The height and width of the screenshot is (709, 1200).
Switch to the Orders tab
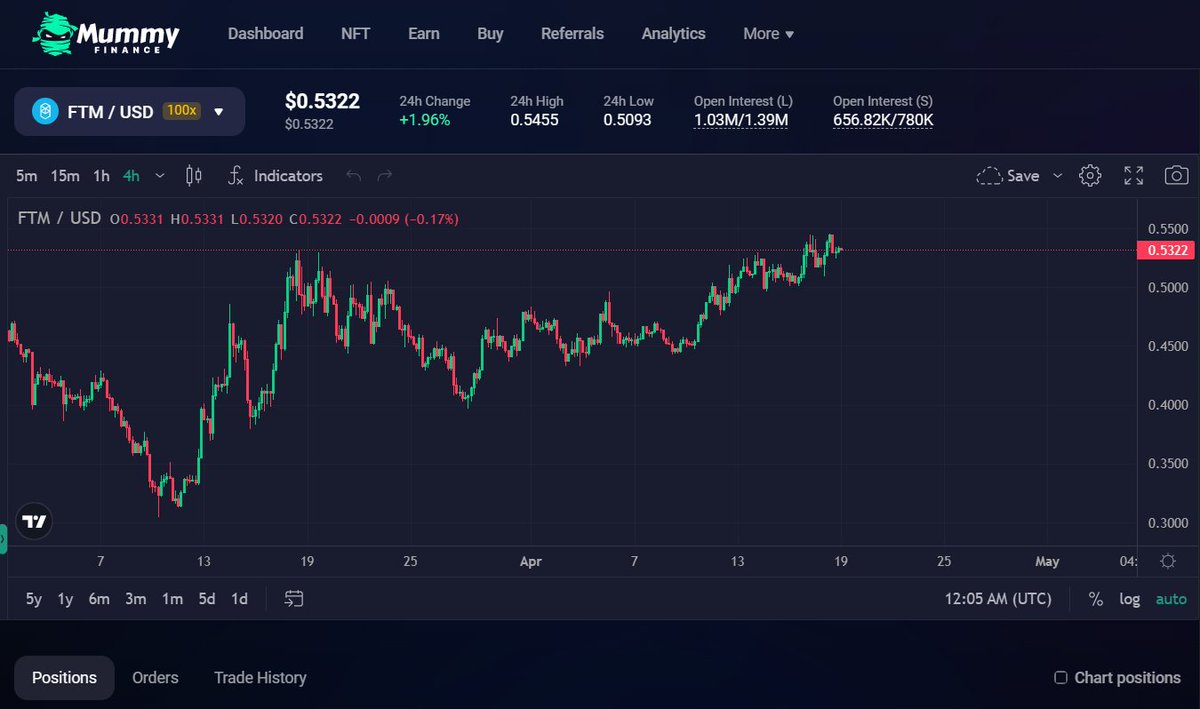(155, 678)
